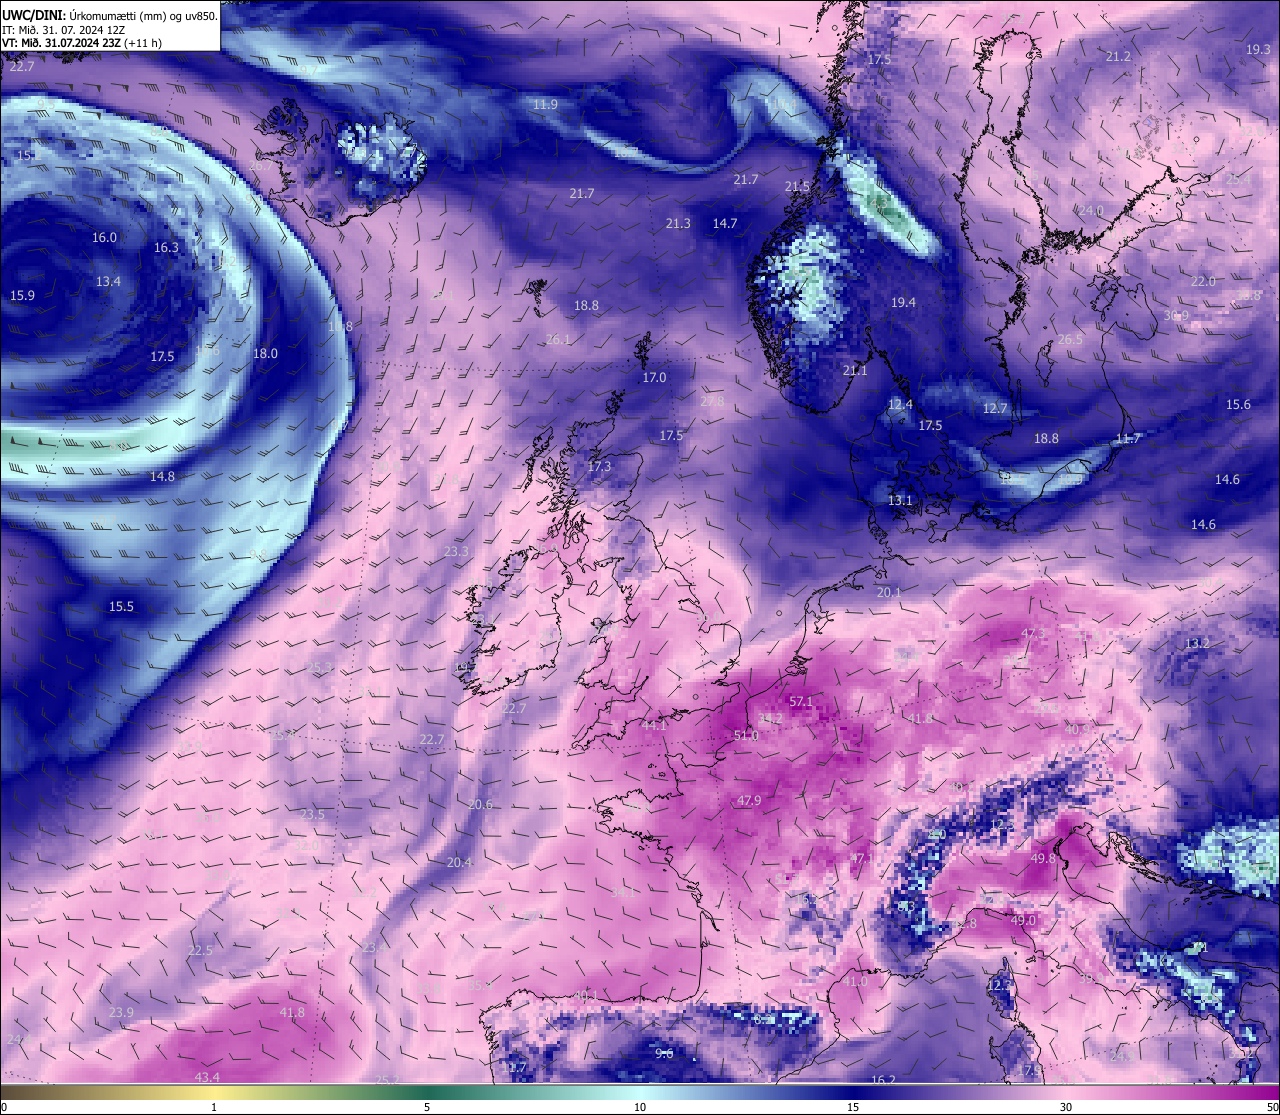1280x1115 pixels.
Task: Click the 20.4 value in the Bay of Biscay approach
Action: click(459, 862)
